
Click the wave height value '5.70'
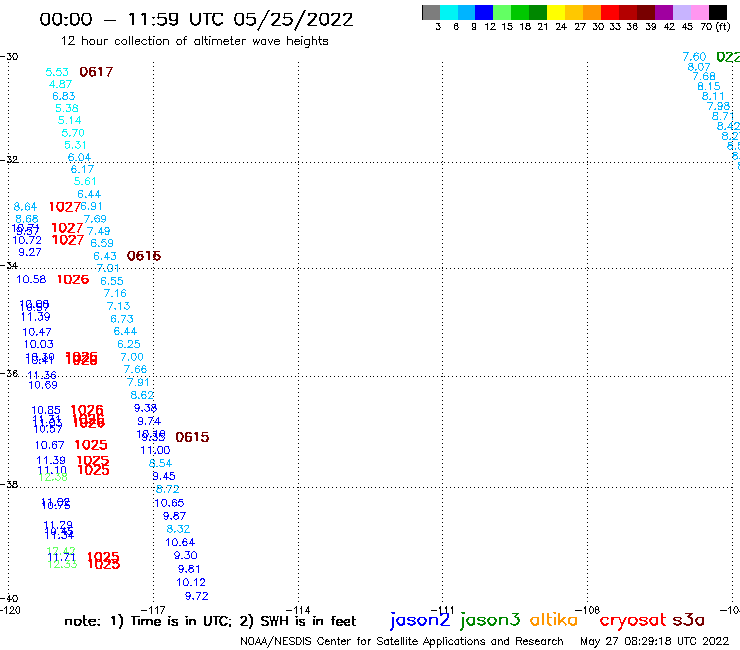pyautogui.click(x=73, y=133)
